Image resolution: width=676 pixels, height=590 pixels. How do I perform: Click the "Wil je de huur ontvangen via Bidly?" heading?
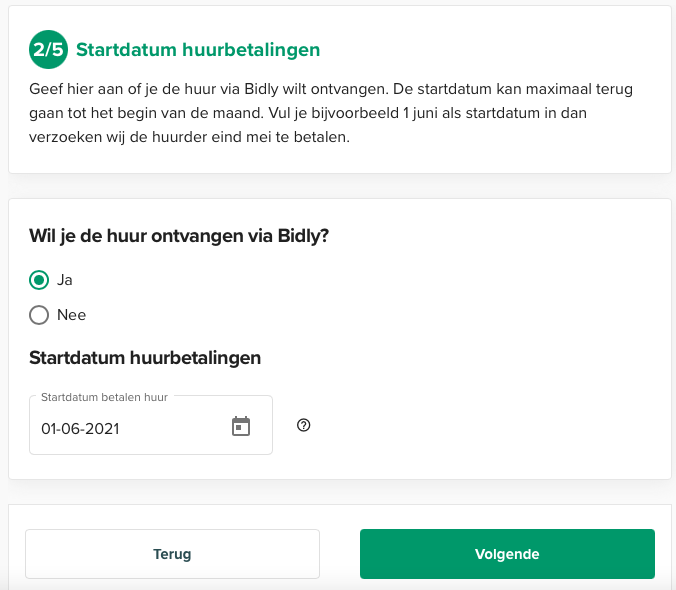pyautogui.click(x=179, y=236)
